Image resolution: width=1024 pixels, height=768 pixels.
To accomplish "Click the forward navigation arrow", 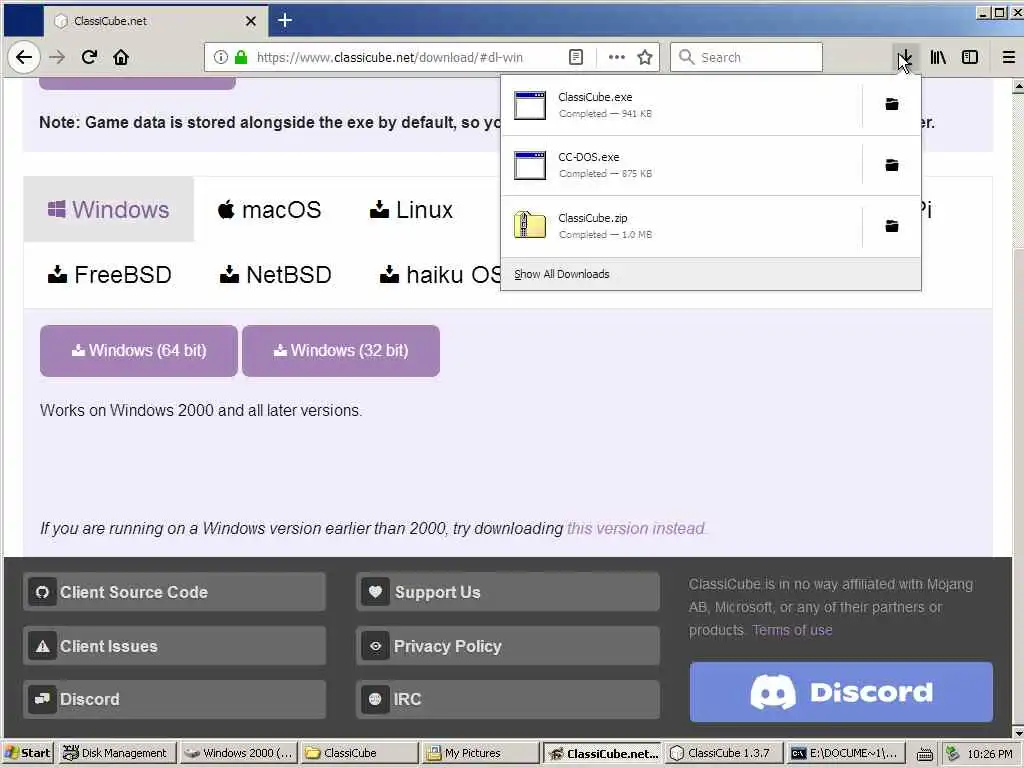I will coord(57,57).
